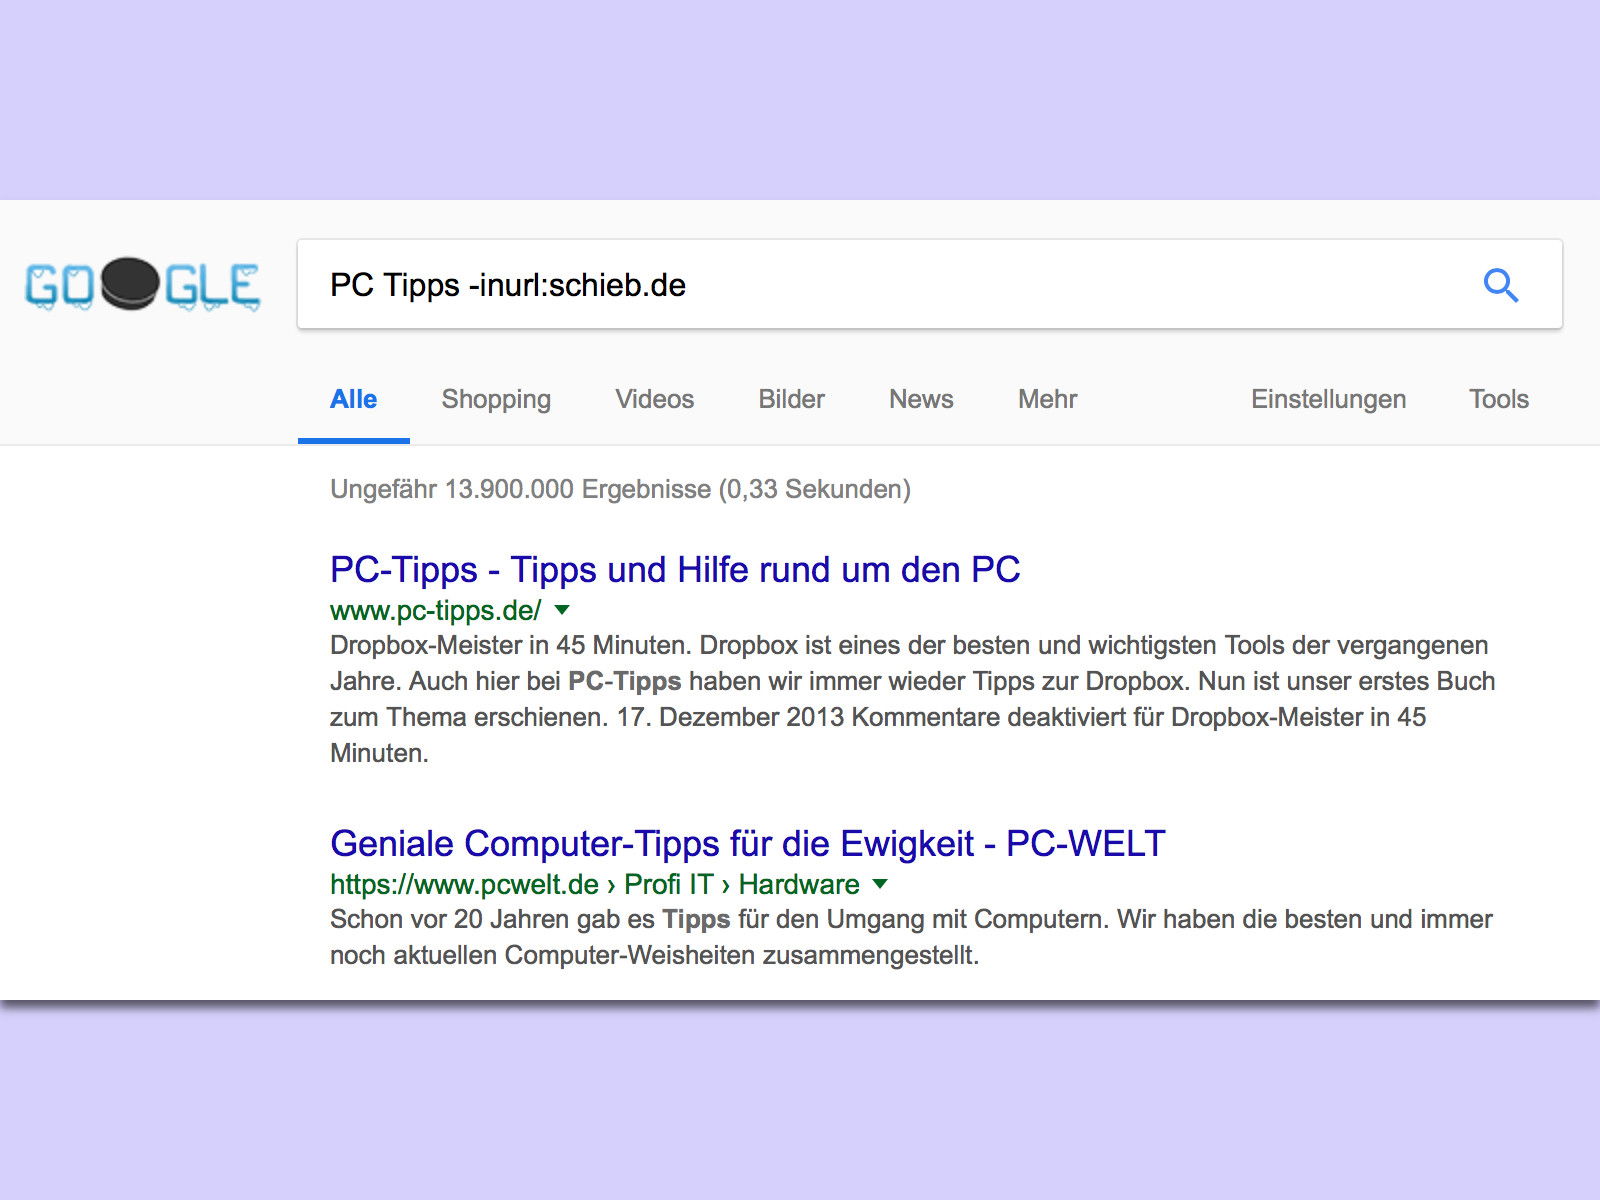Open the Tools options
This screenshot has height=1200, width=1600.
1498,399
